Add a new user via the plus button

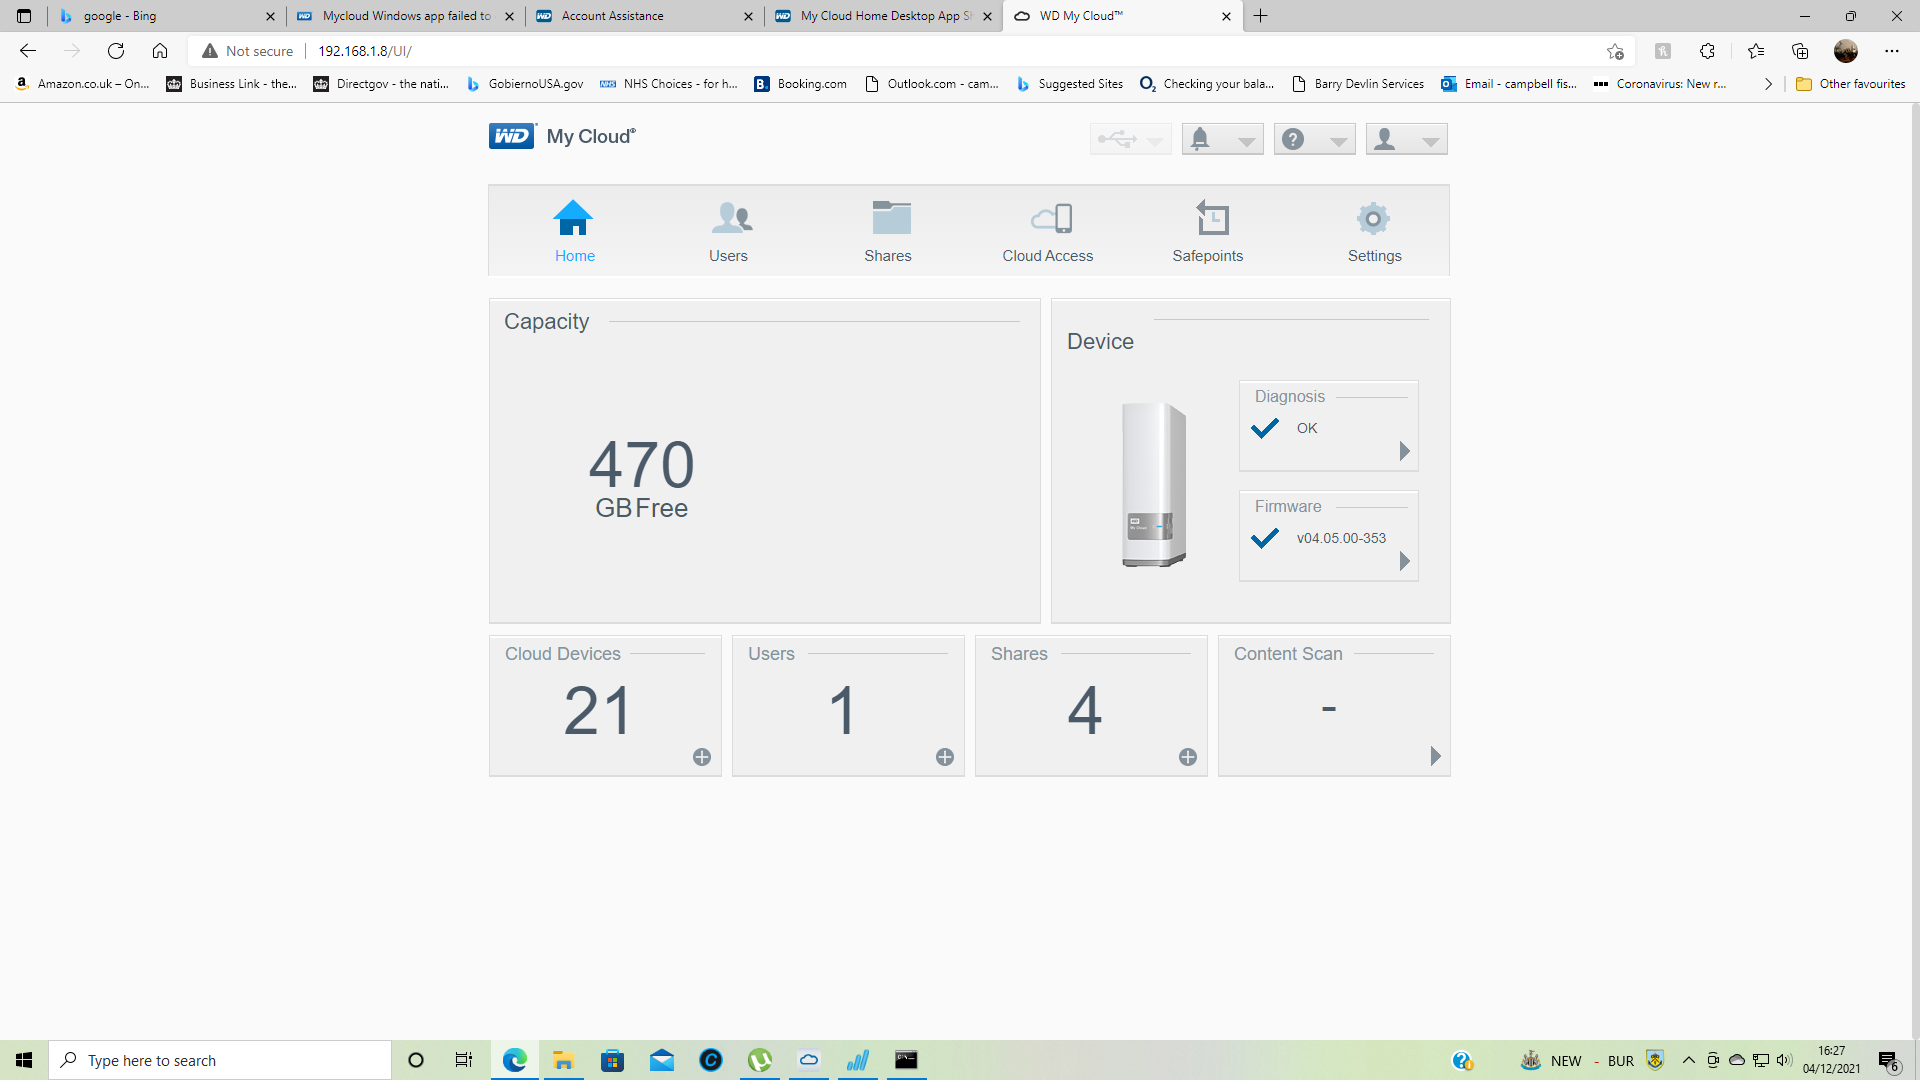click(x=944, y=757)
